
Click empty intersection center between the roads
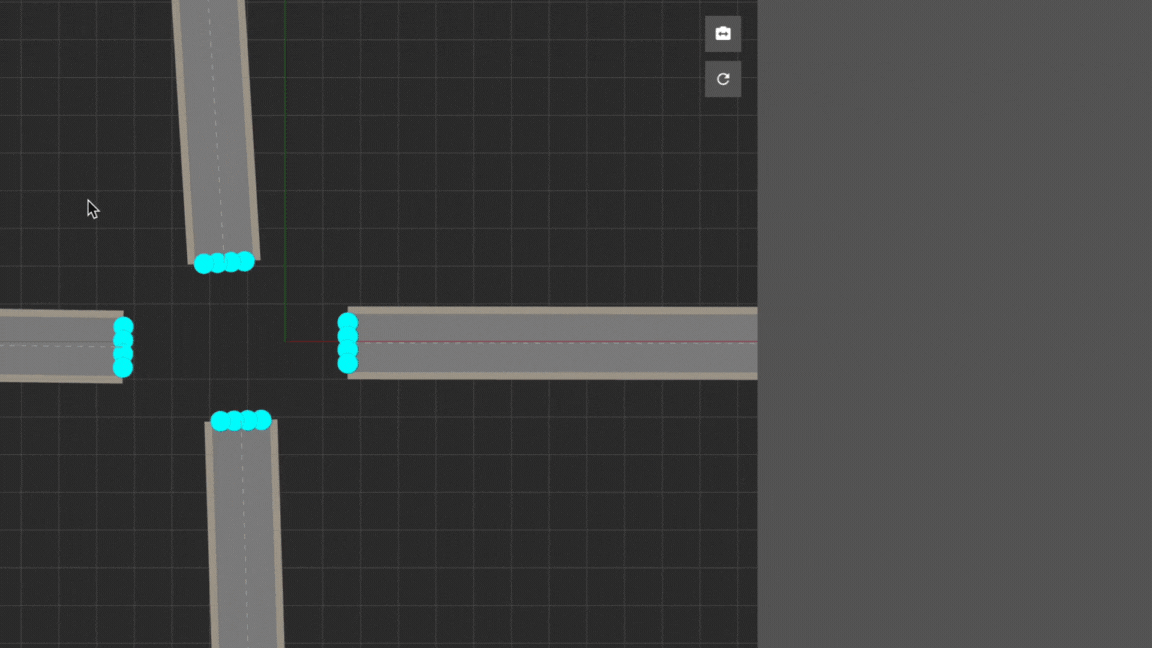coord(235,342)
